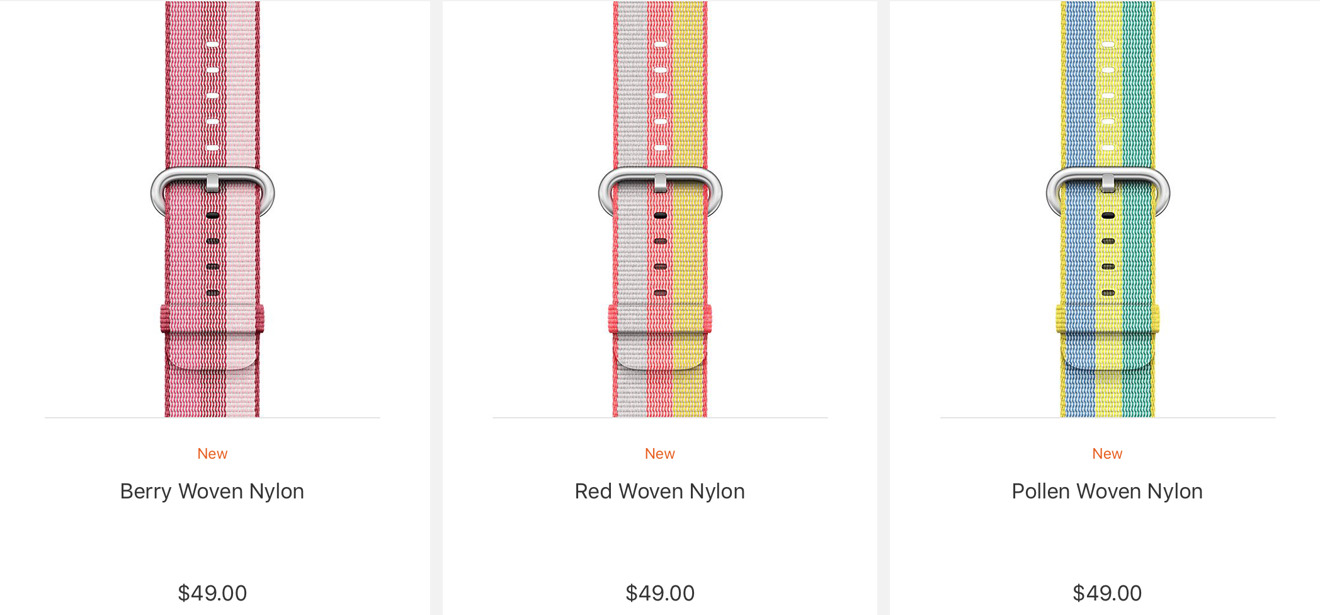Click the New label above Pollen Woven Nylon

pos(1107,453)
